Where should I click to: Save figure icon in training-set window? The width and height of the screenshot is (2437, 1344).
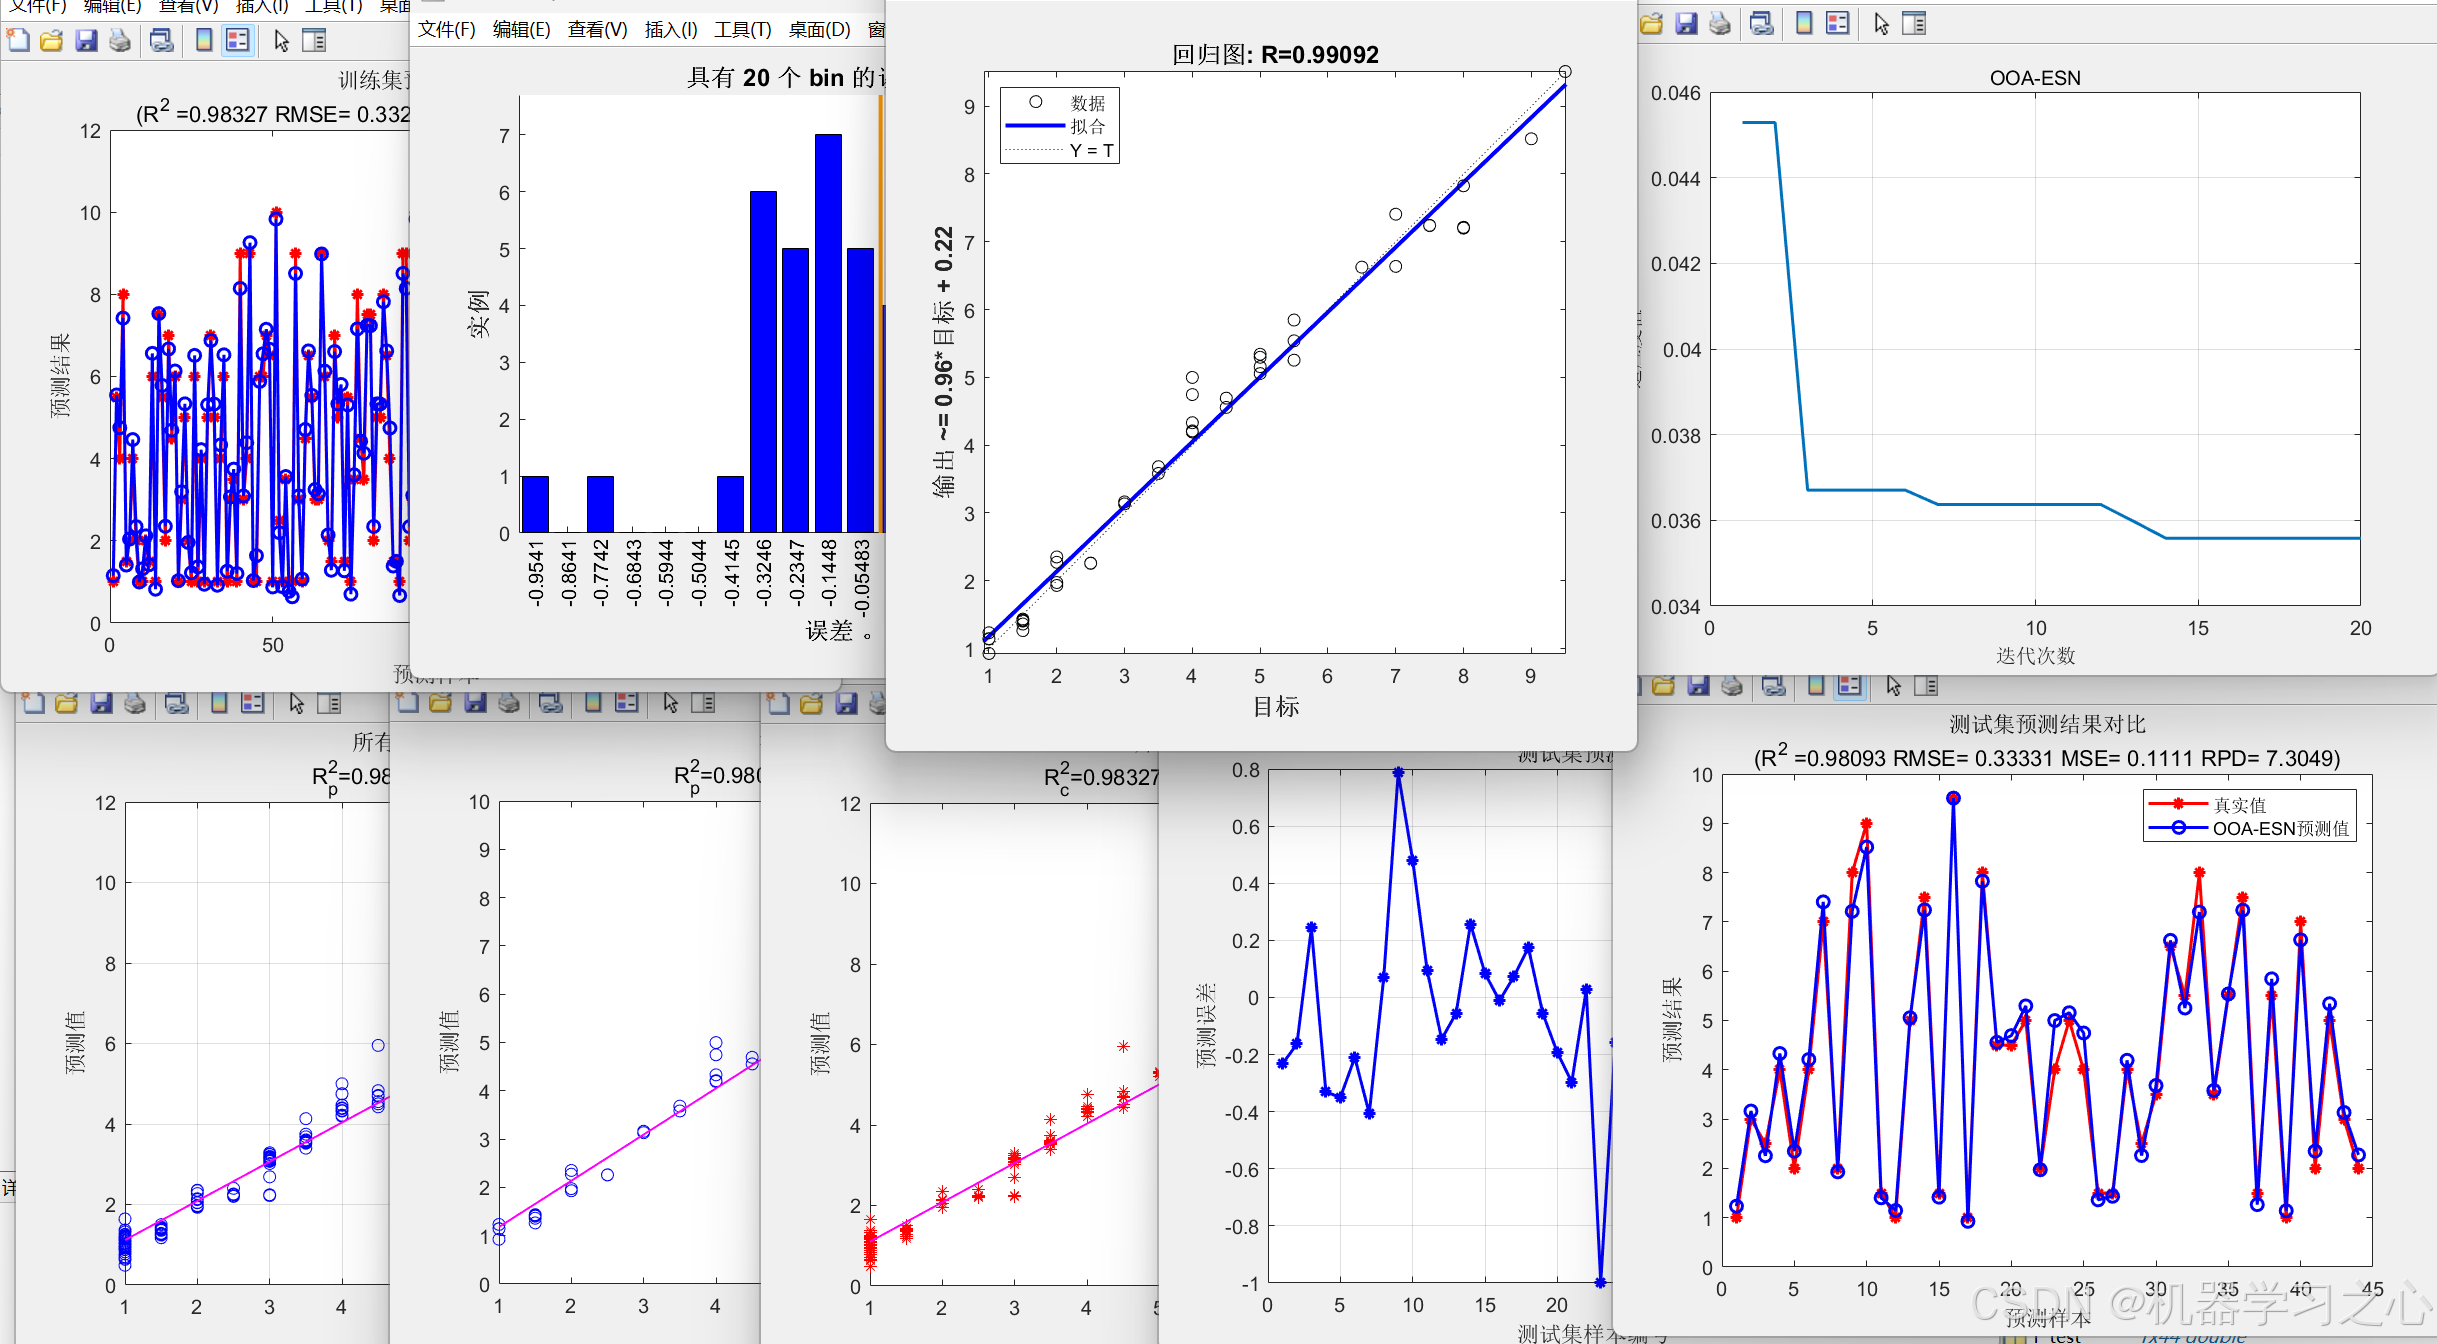click(x=86, y=41)
